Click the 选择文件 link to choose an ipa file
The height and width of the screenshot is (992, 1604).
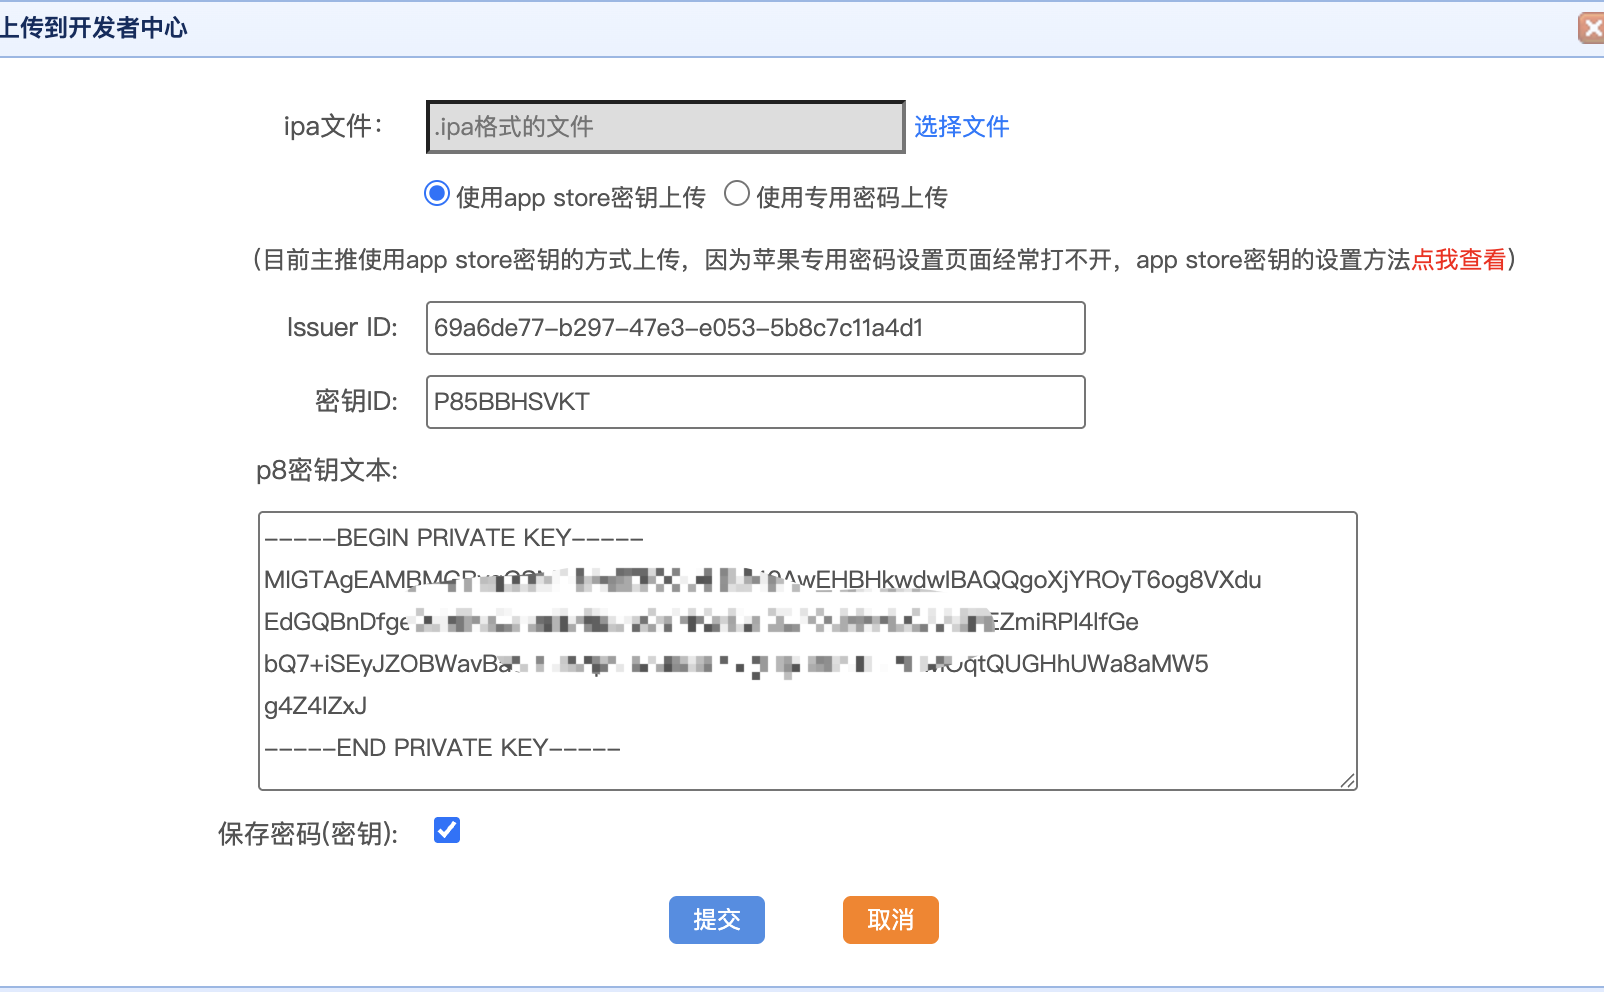pyautogui.click(x=961, y=127)
